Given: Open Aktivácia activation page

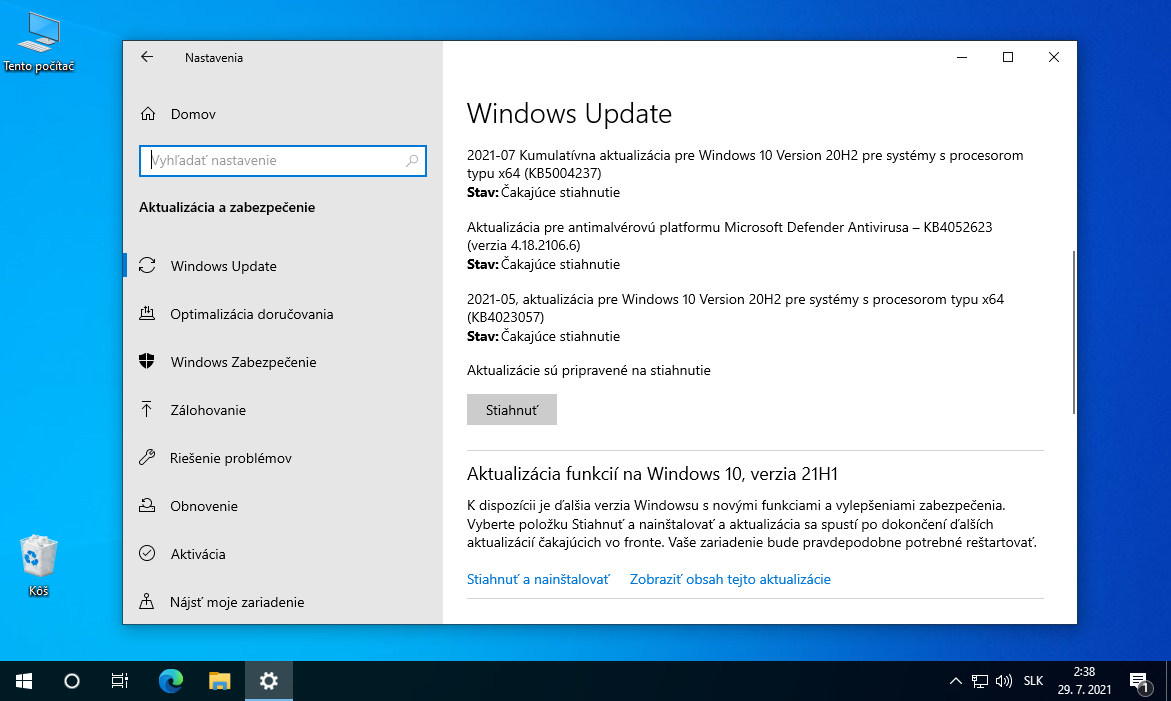Looking at the screenshot, I should (x=198, y=554).
